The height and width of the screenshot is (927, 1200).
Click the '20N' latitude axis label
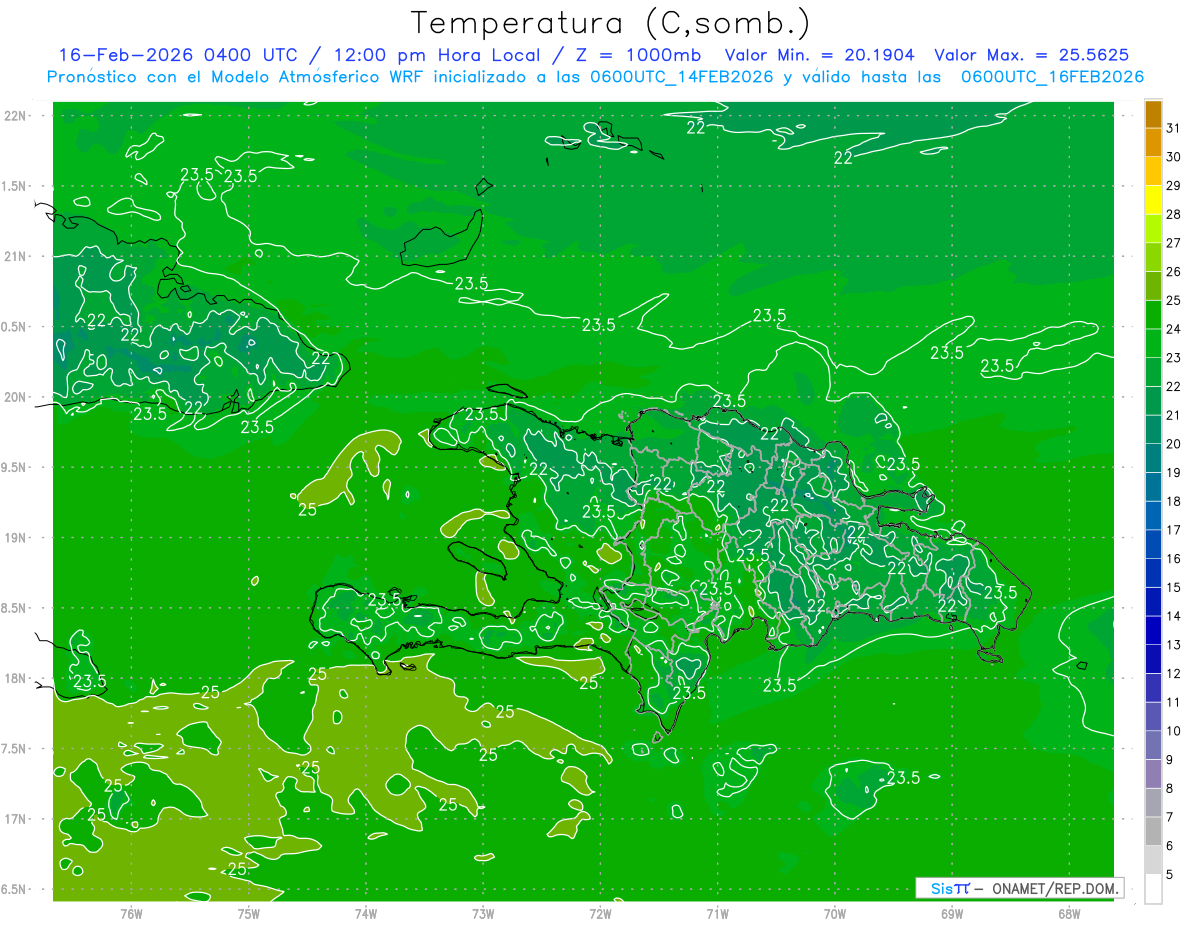[x=17, y=397]
